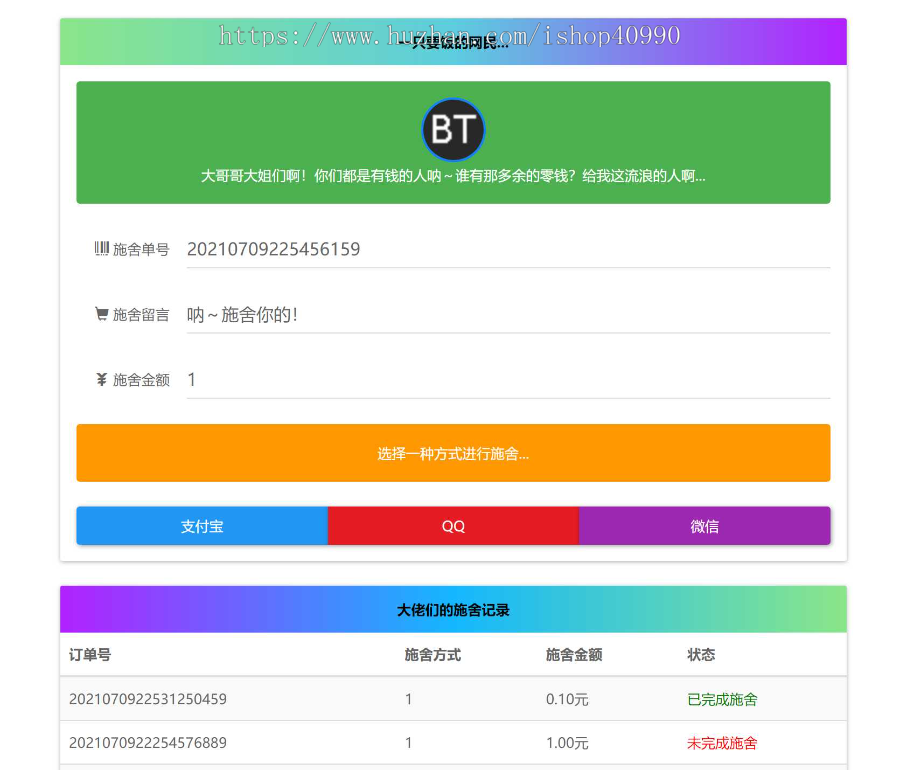
Task: Focus the 施舍单号 order number field
Action: 508,250
